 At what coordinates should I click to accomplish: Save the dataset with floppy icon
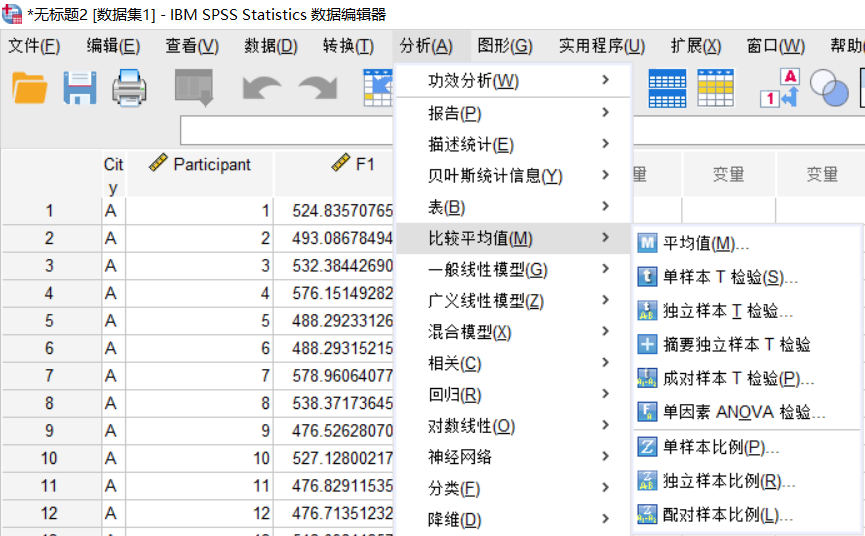point(79,88)
